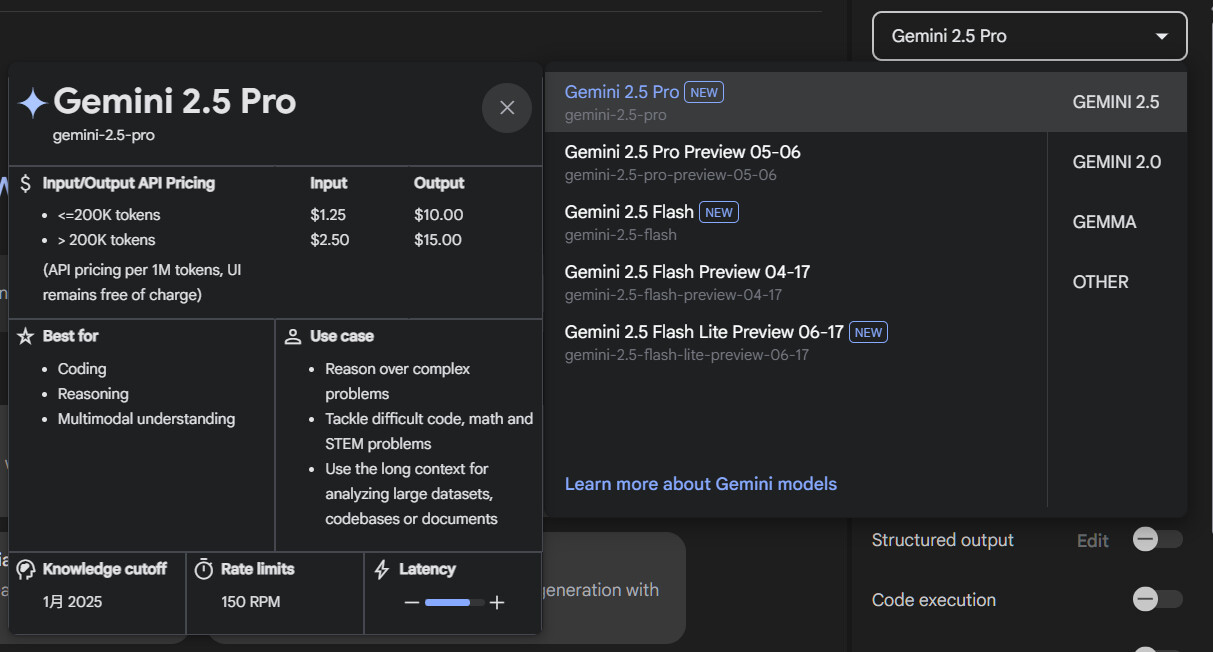Toggle the Structured output switch
The width and height of the screenshot is (1213, 652).
1158,540
